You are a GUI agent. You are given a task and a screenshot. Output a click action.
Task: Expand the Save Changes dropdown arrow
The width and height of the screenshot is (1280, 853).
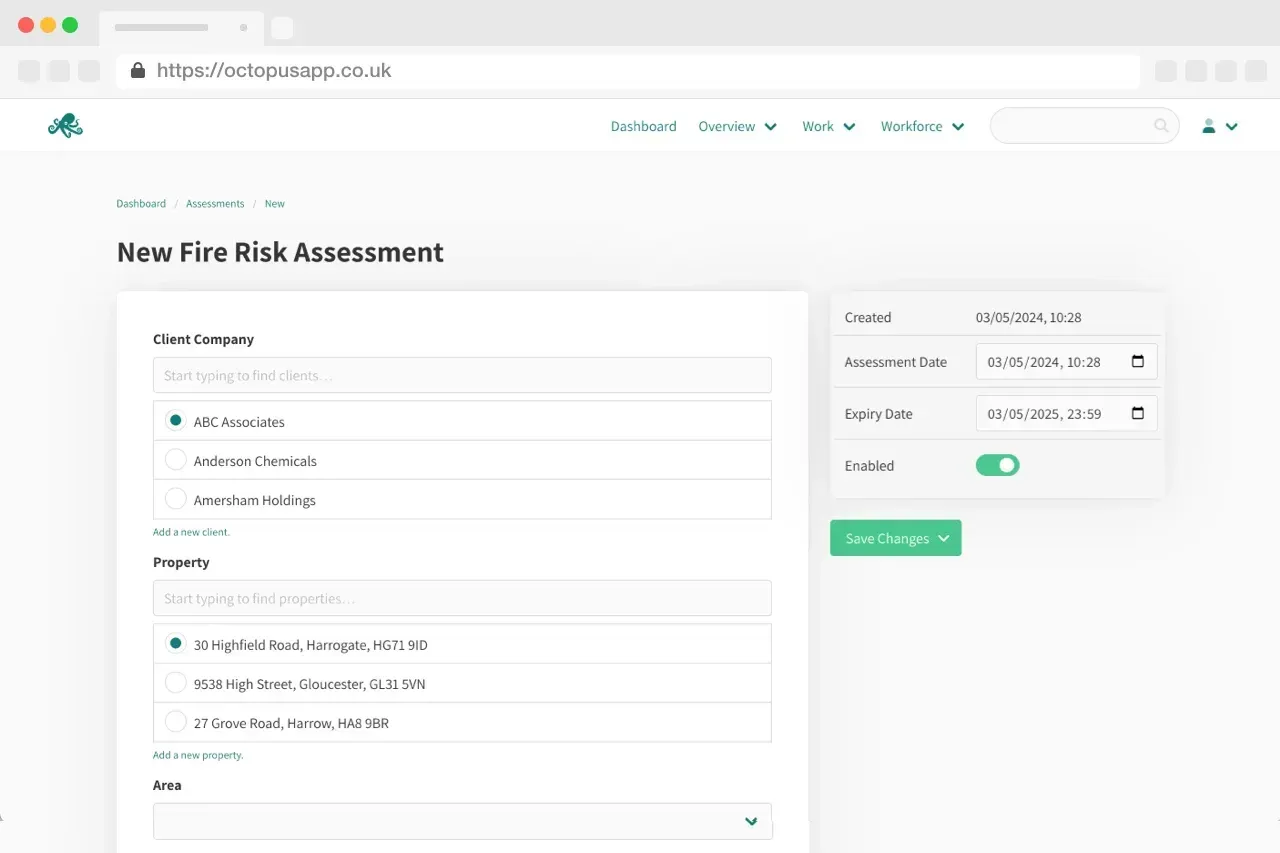click(944, 538)
